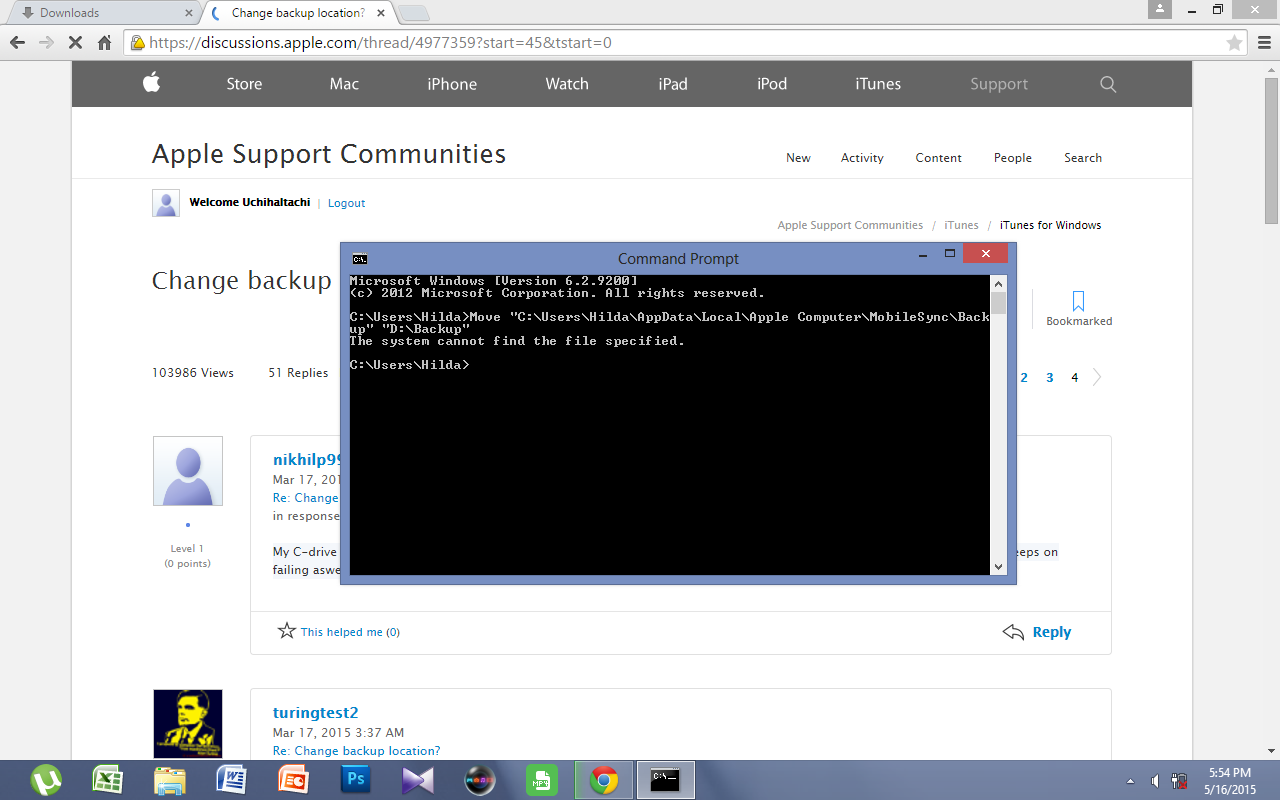
Task: Open the Re: Change backup location? link
Action: (x=356, y=751)
